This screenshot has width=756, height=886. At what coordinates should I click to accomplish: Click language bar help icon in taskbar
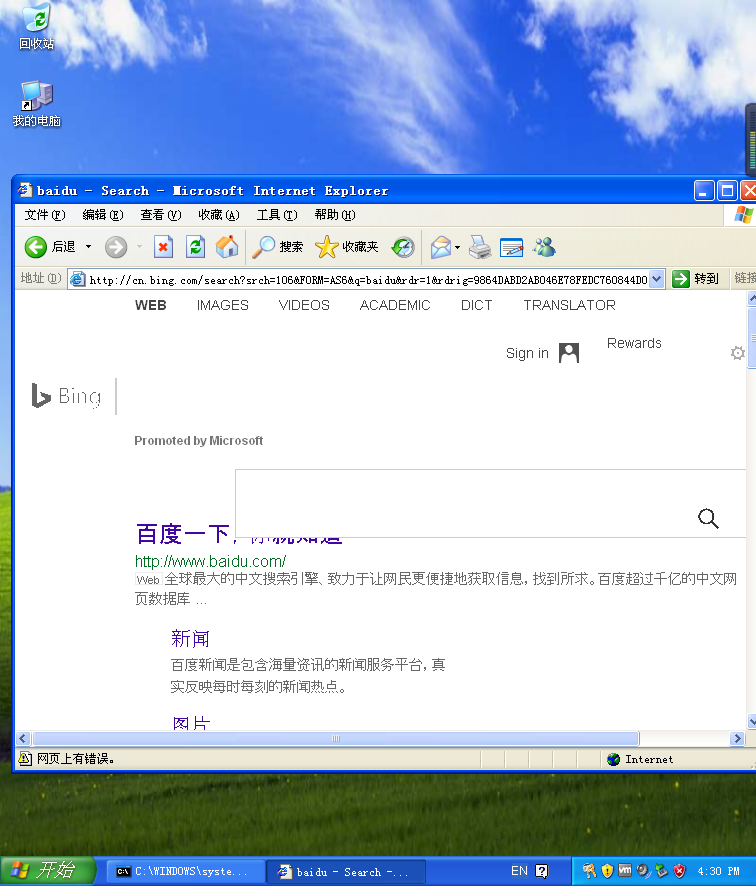541,871
